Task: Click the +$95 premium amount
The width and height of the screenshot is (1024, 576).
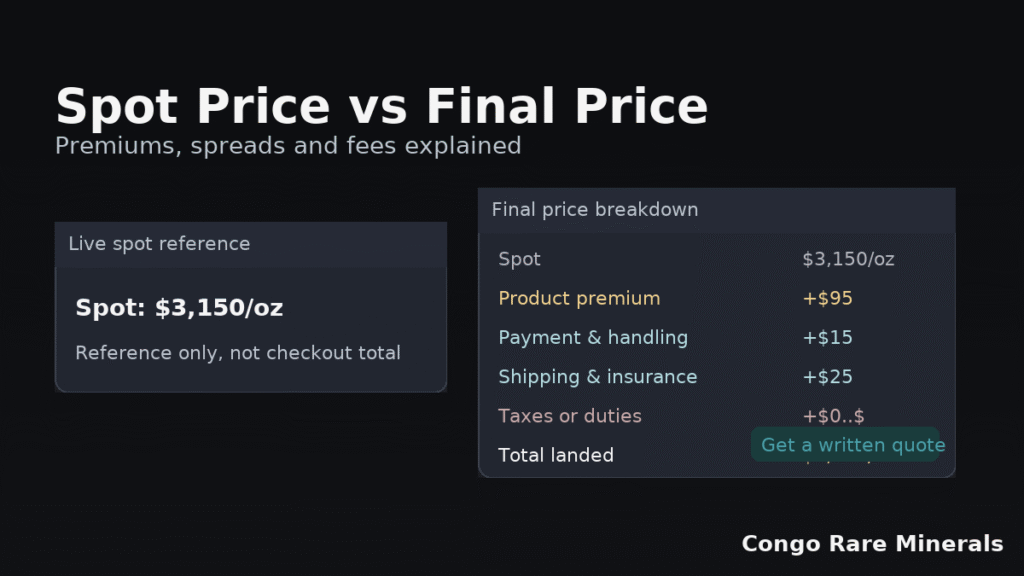Action: [x=827, y=298]
